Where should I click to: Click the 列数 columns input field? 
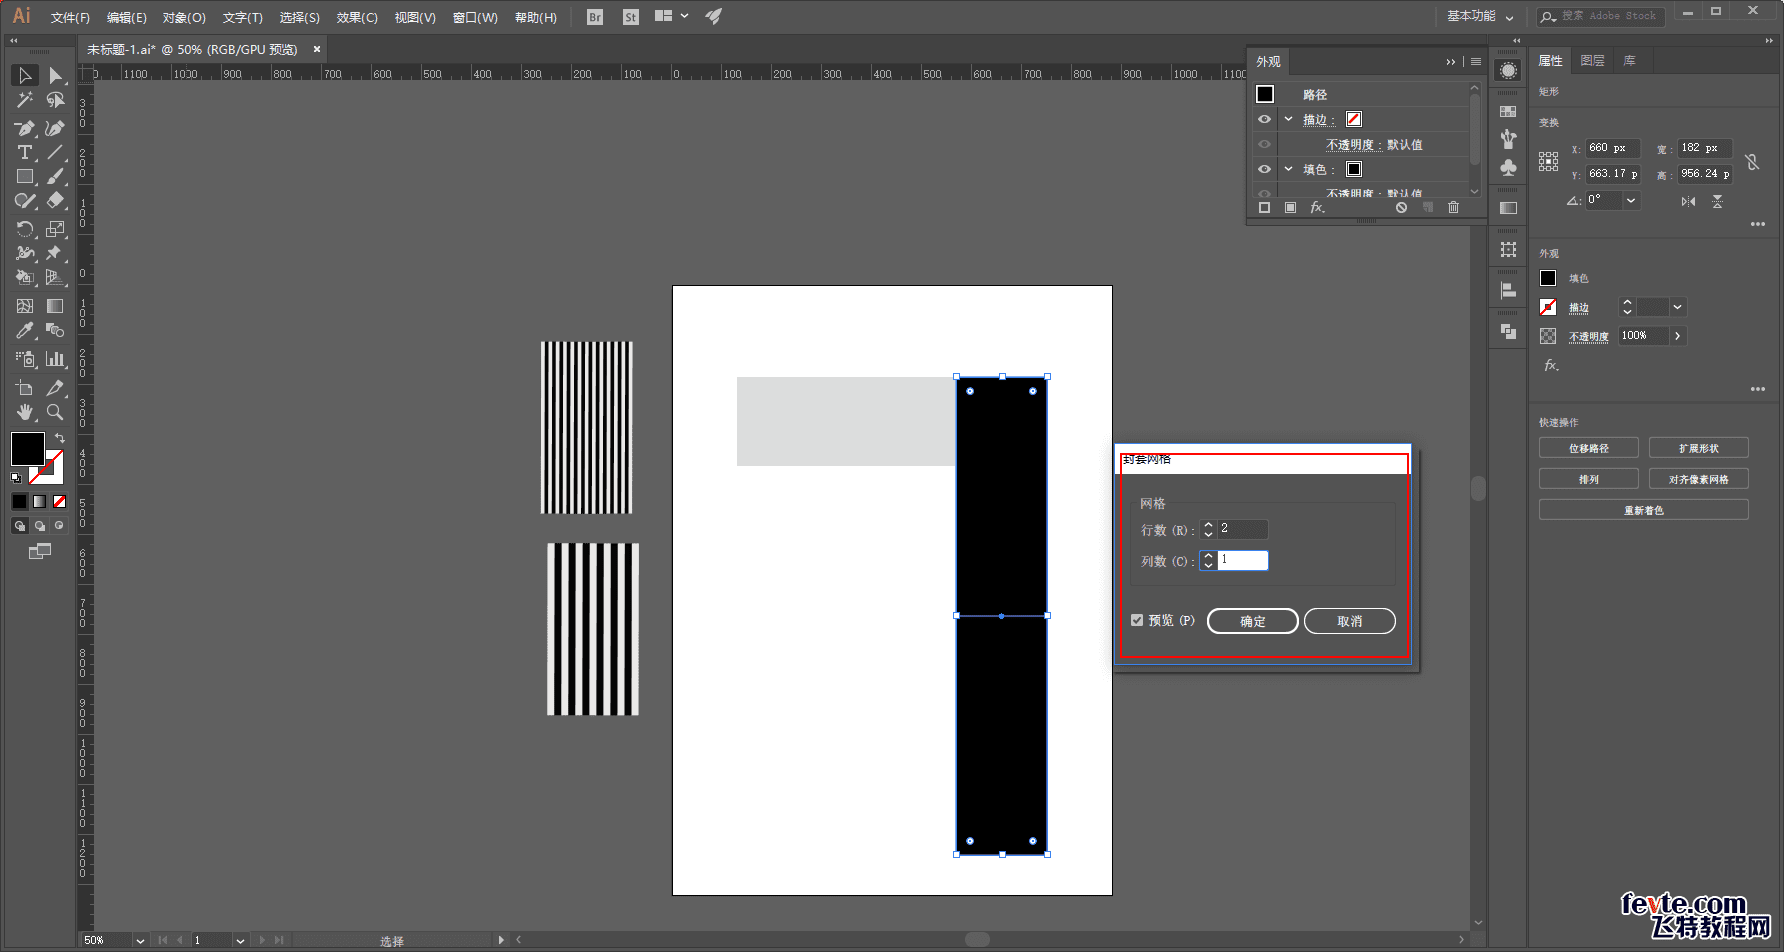(x=1242, y=560)
